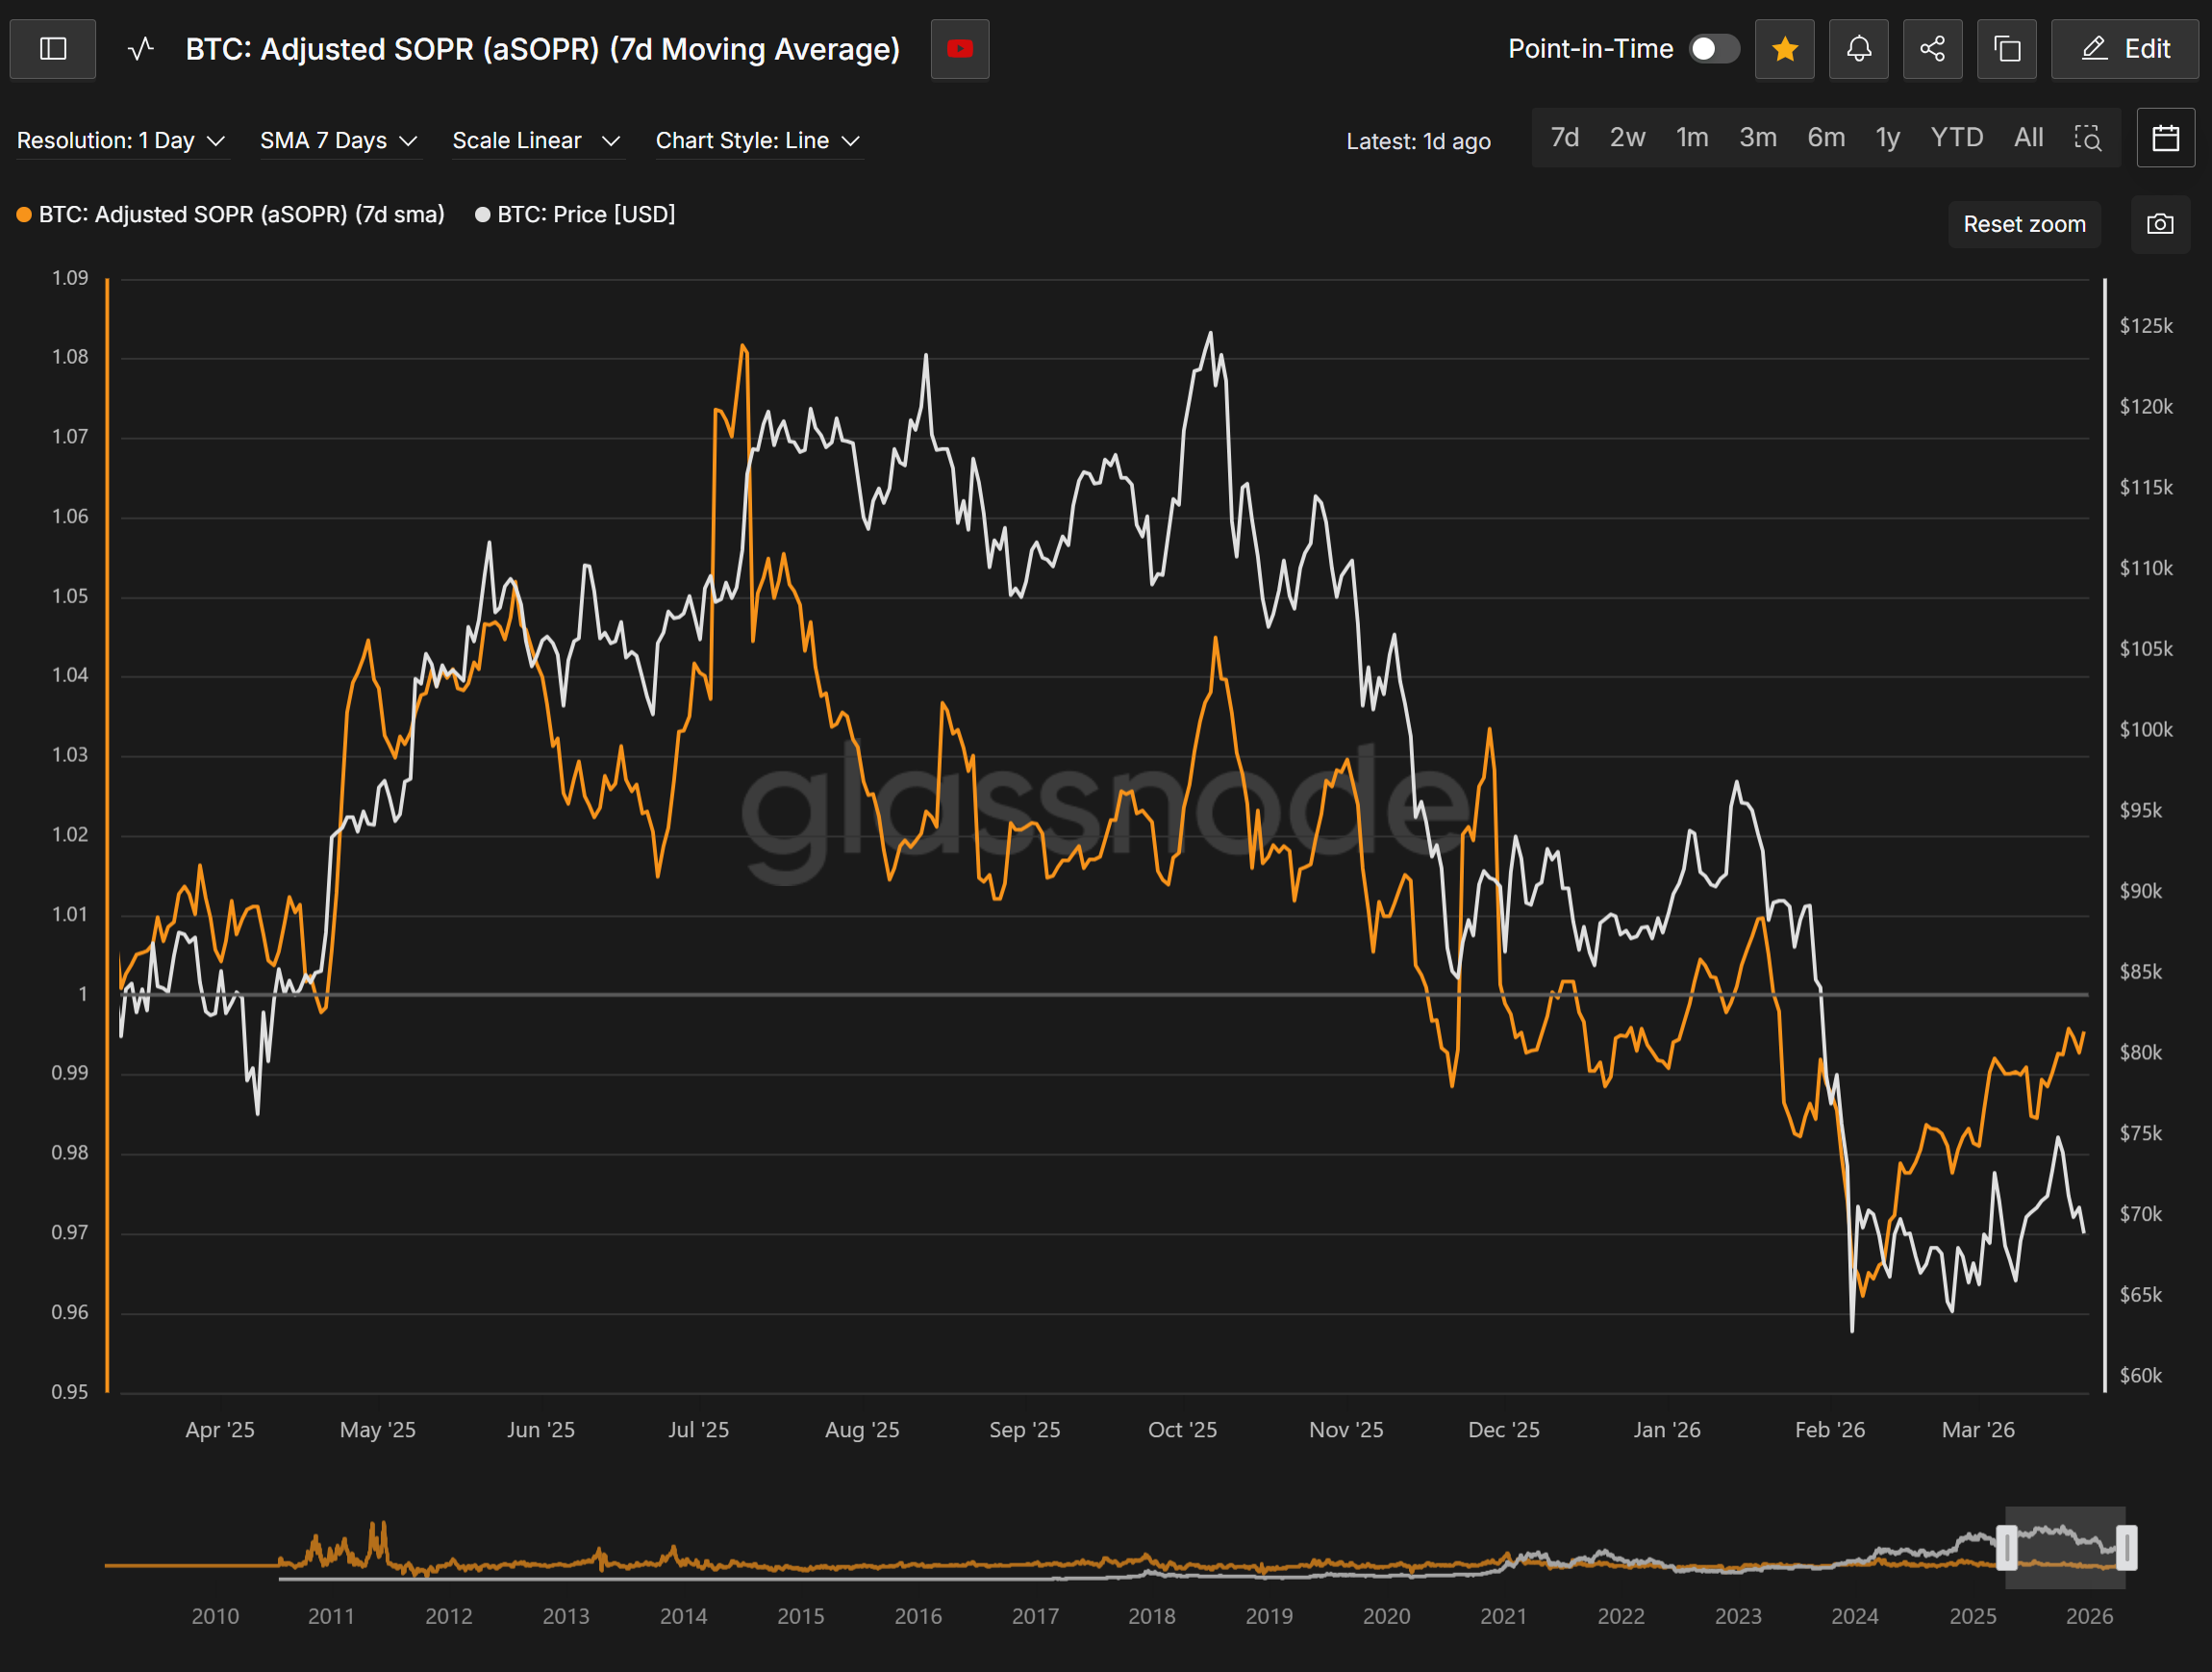Open alerts with the bell icon

point(1858,49)
